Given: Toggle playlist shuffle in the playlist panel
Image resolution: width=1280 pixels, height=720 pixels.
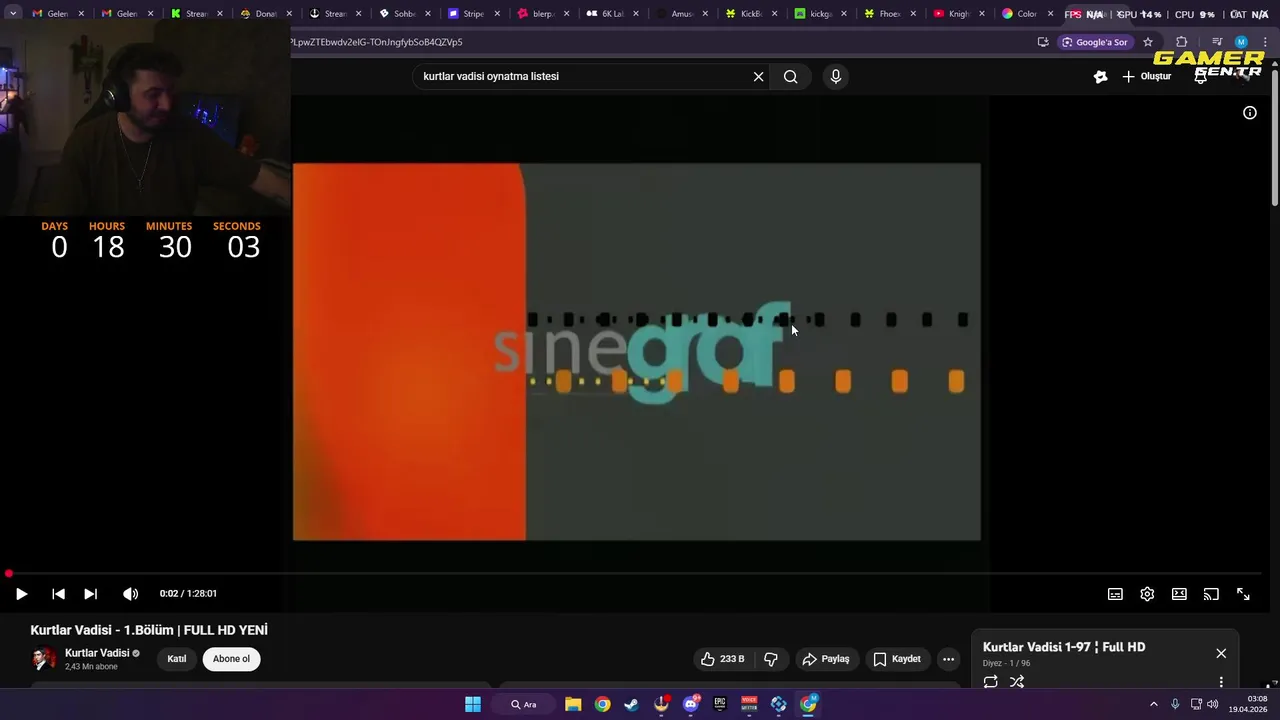Looking at the screenshot, I should coord(1017,682).
